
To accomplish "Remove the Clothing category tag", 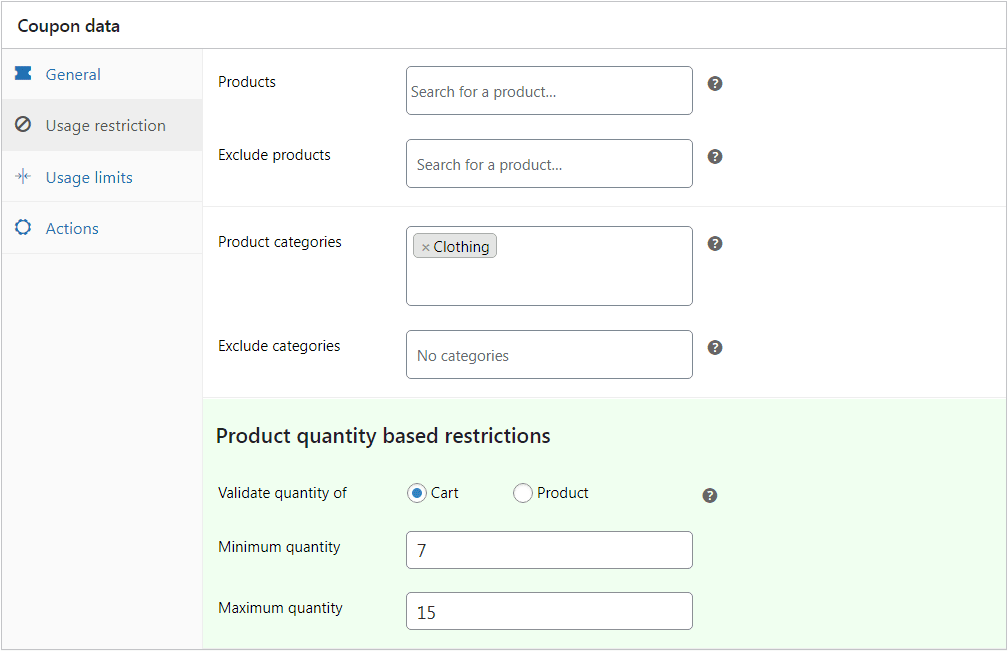I will (x=425, y=247).
